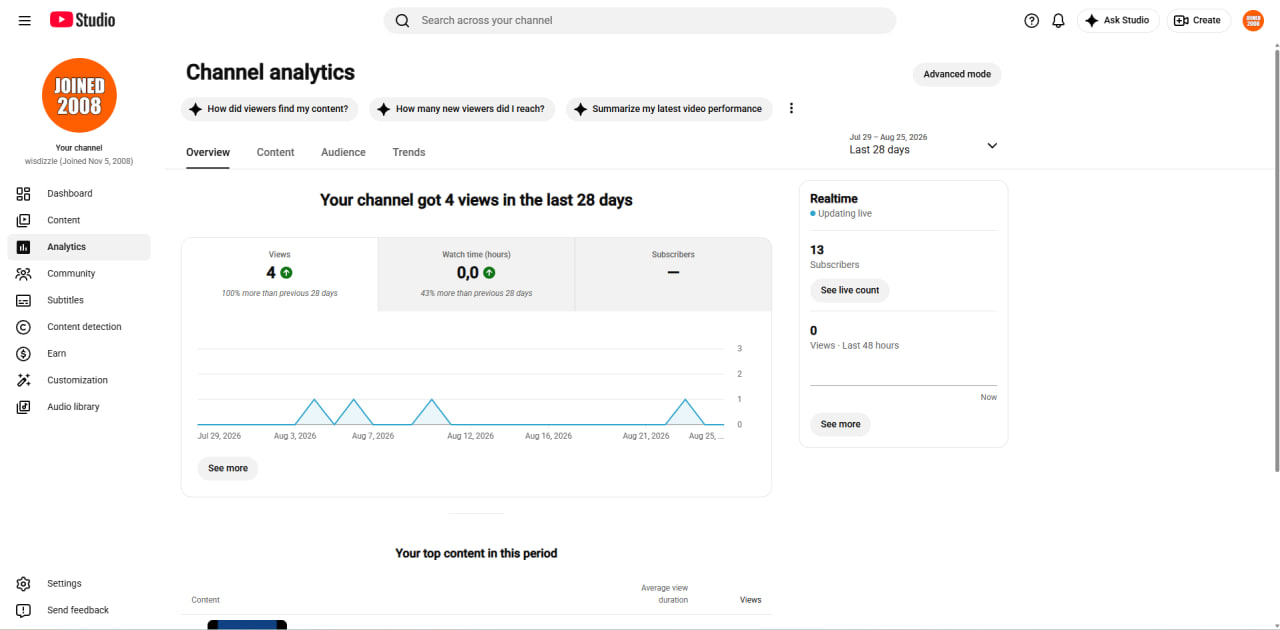
Task: Switch to the Audience tab
Action: pos(343,152)
